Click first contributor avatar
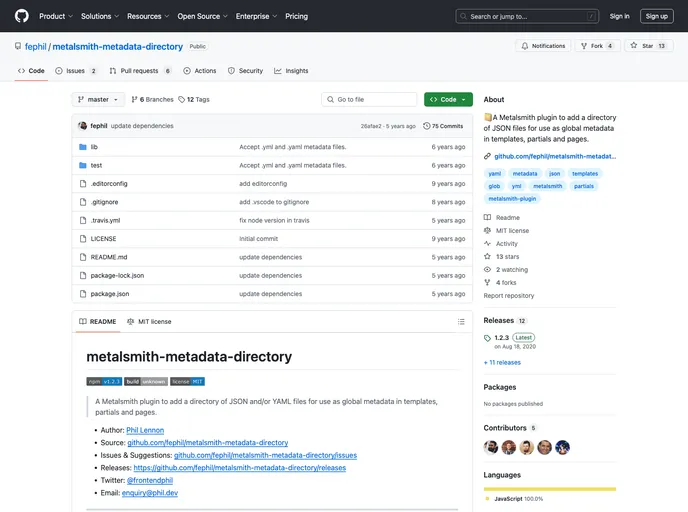 point(491,447)
